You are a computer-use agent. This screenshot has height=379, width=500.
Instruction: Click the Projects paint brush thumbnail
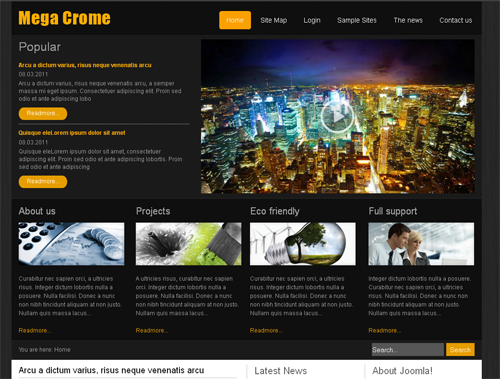tap(188, 244)
